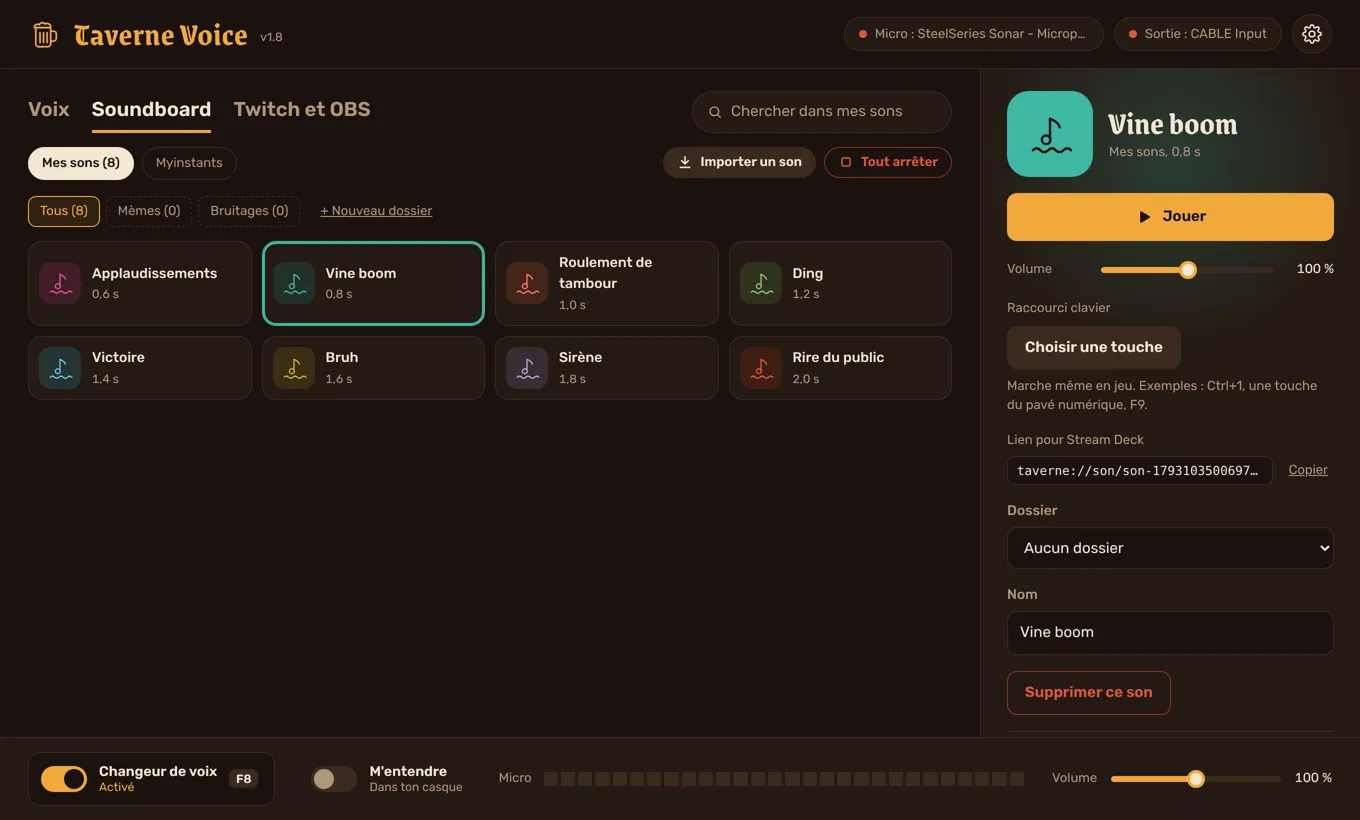
Task: Filter sounds by the Mèmes folder
Action: point(149,211)
